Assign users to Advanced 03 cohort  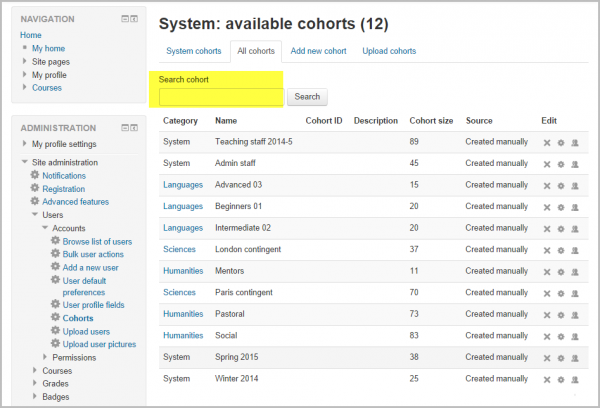(575, 186)
